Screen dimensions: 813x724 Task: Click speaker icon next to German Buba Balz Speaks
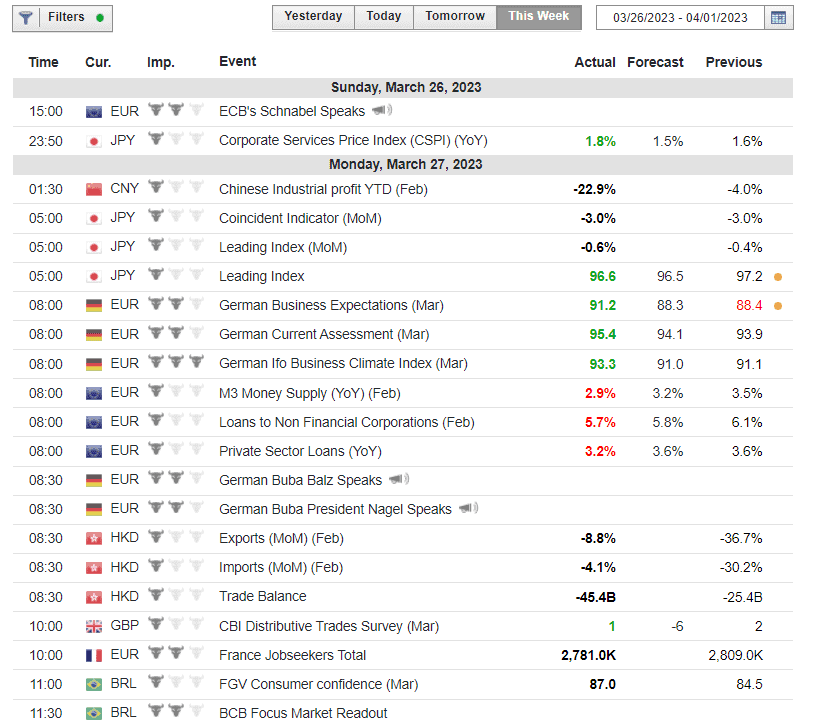coord(399,479)
